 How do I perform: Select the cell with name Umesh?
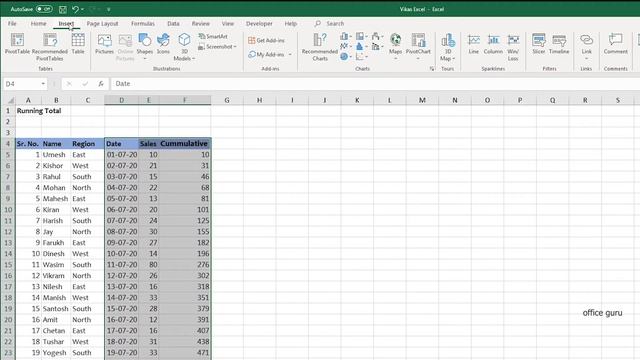pos(56,155)
